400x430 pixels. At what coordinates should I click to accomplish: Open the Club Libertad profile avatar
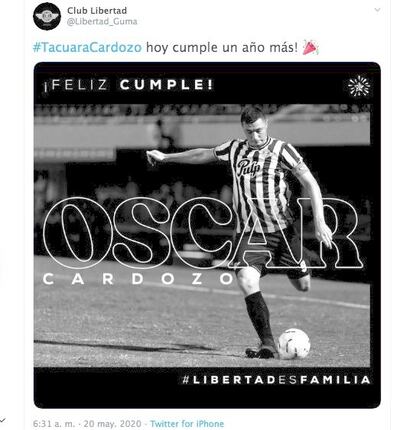[47, 16]
